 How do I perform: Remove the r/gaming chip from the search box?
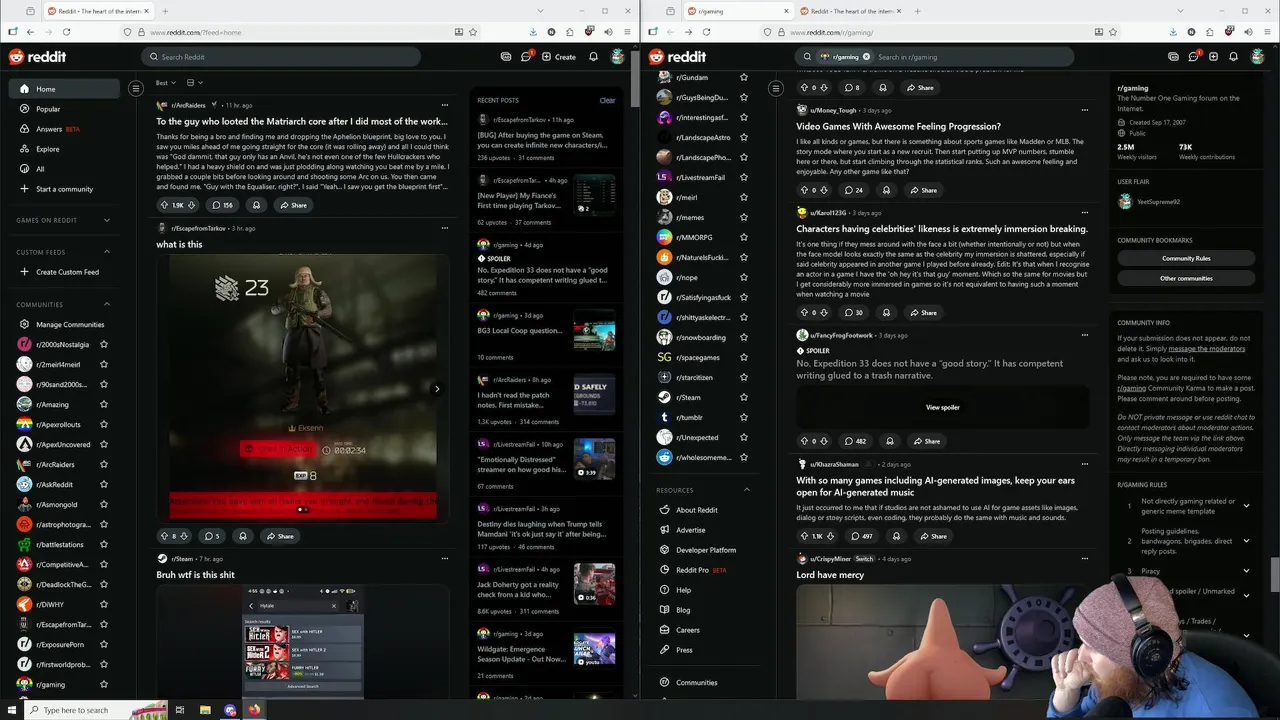click(x=866, y=57)
